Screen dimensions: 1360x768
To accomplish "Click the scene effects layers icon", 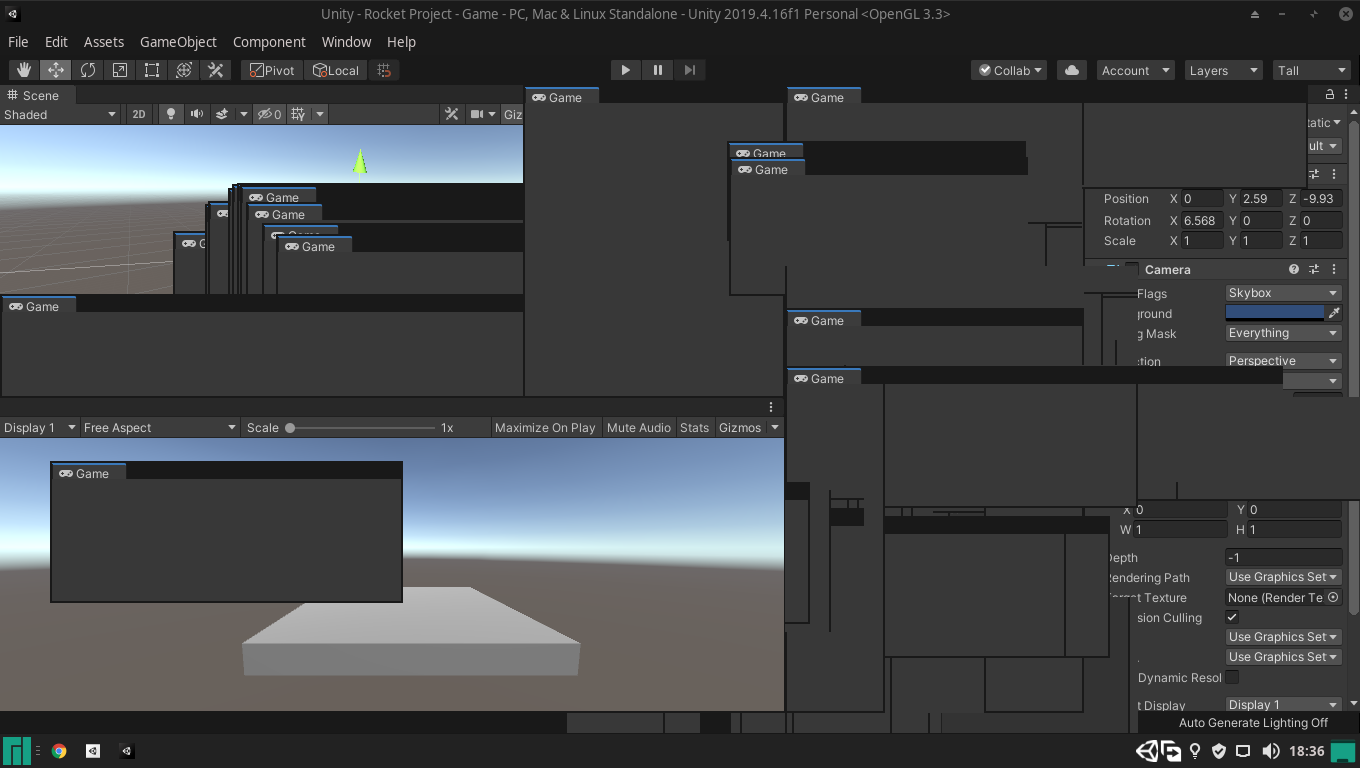I will click(x=222, y=114).
